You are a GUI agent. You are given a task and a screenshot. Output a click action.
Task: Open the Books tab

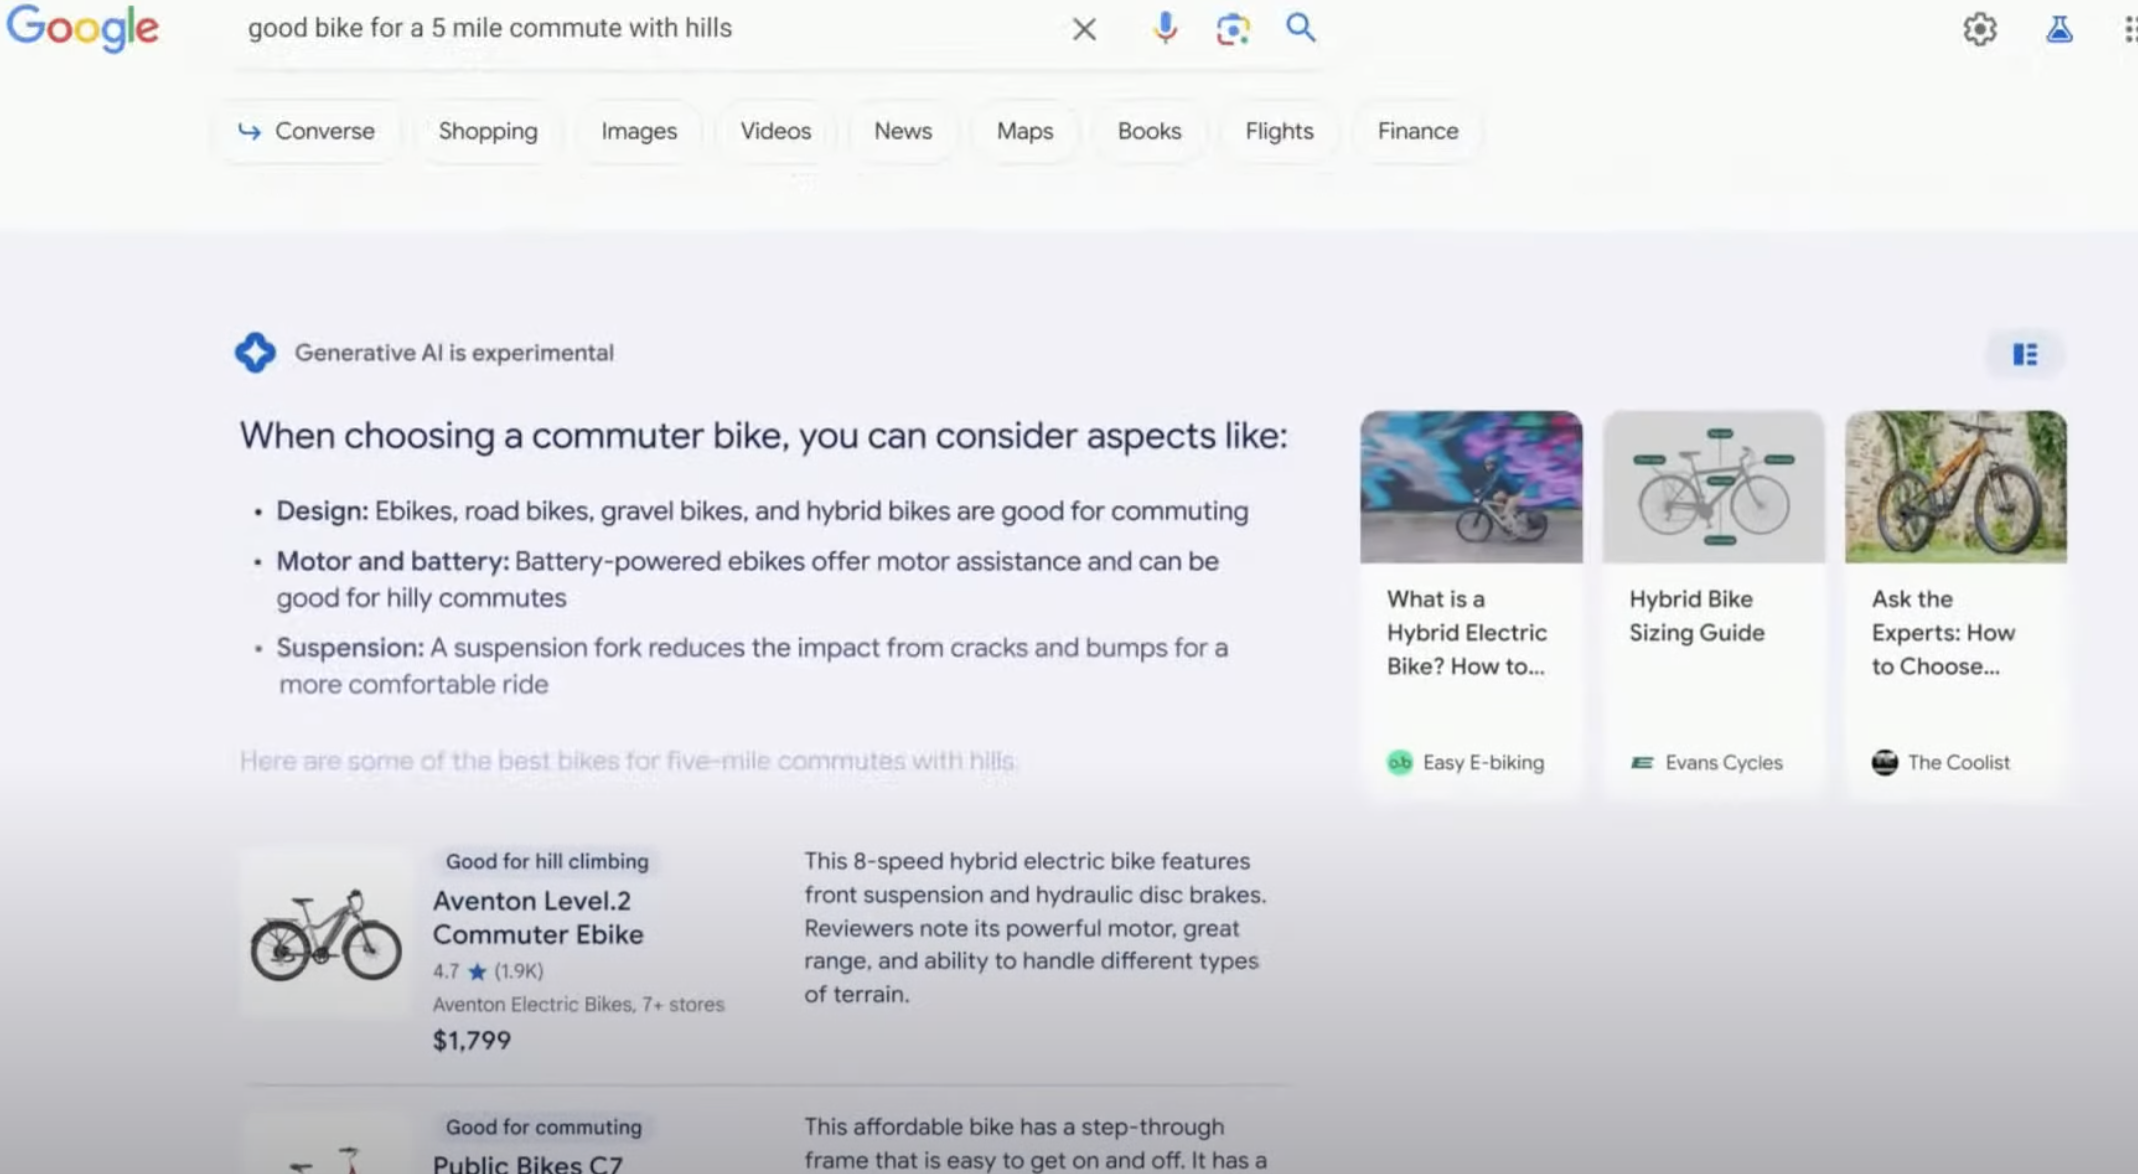point(1149,131)
